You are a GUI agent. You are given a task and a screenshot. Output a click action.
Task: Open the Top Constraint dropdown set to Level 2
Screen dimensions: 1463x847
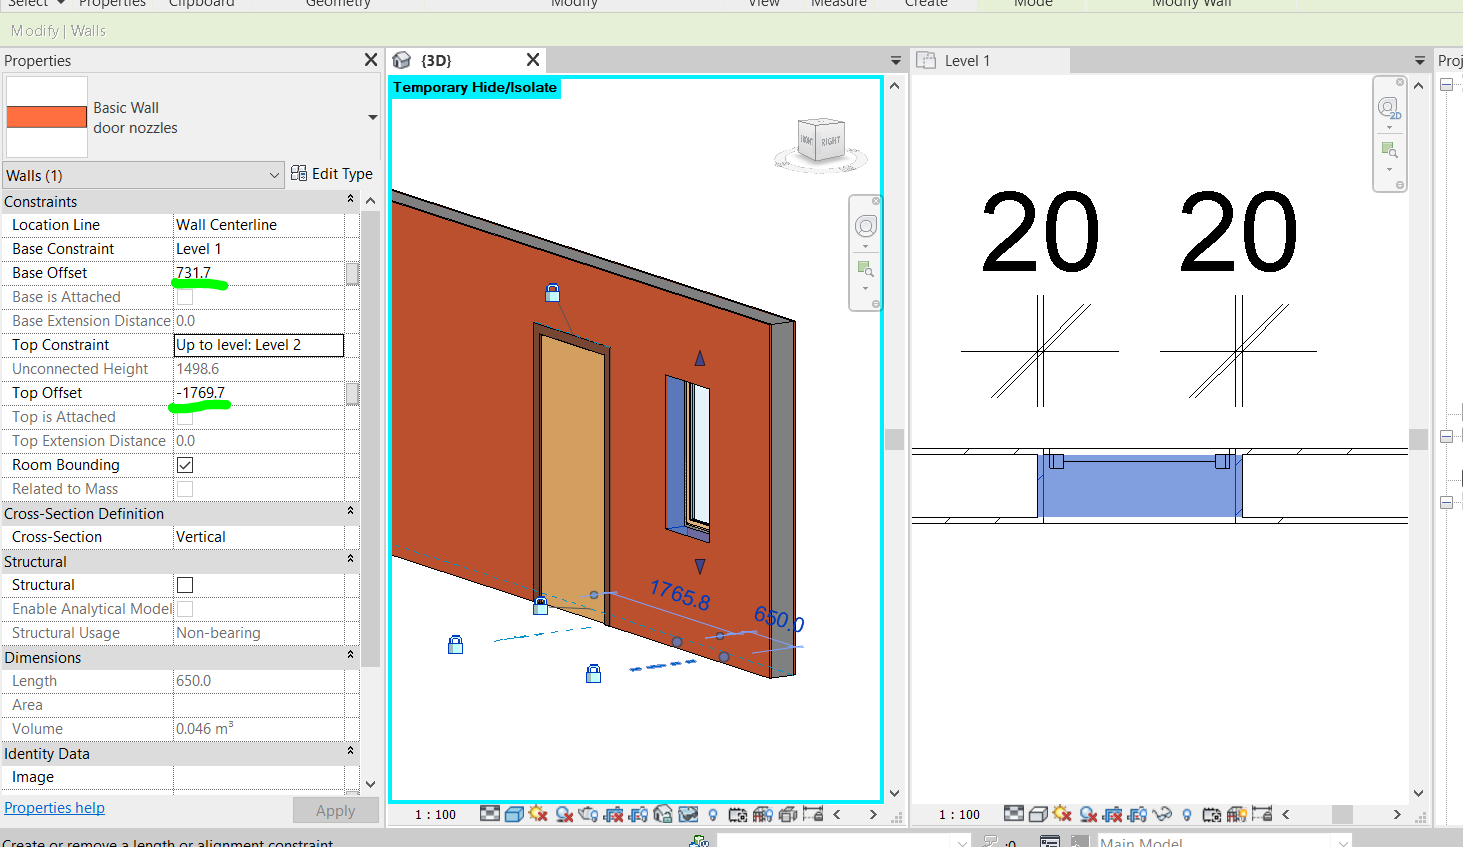click(x=258, y=344)
